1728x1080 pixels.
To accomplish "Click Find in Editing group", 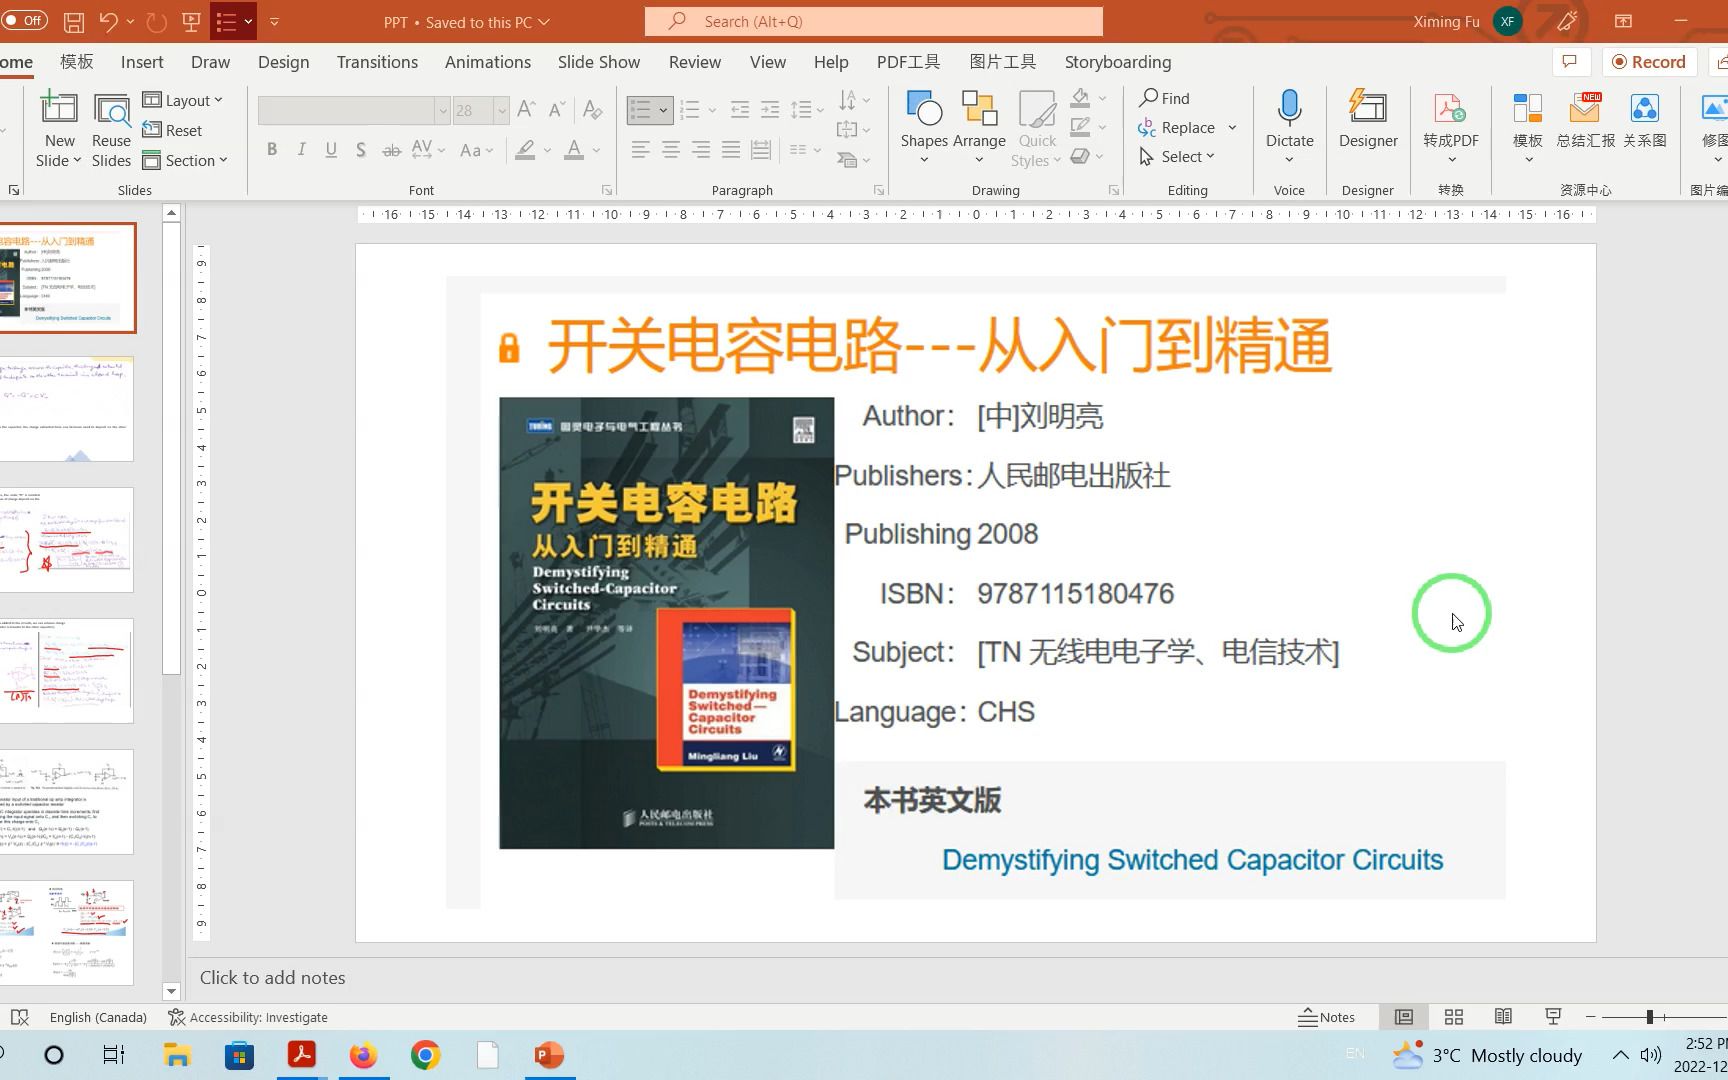I will coord(1165,98).
